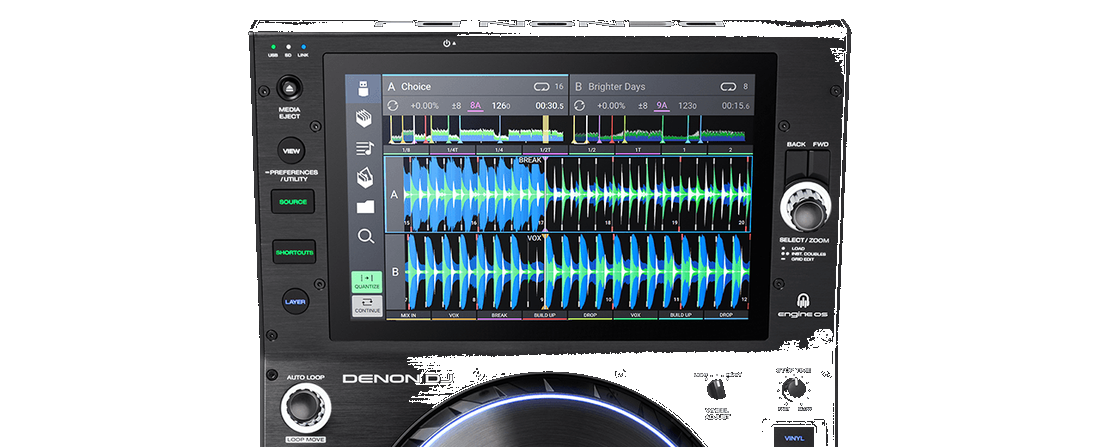This screenshot has width=1100, height=447.
Task: Jump to the first BUILD UP cue
Action: click(545, 316)
